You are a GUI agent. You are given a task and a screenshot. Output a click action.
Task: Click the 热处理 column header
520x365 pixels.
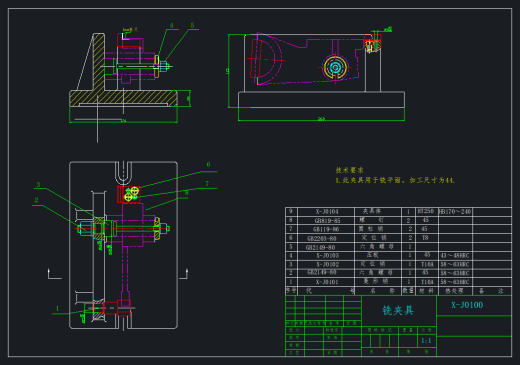click(x=454, y=291)
